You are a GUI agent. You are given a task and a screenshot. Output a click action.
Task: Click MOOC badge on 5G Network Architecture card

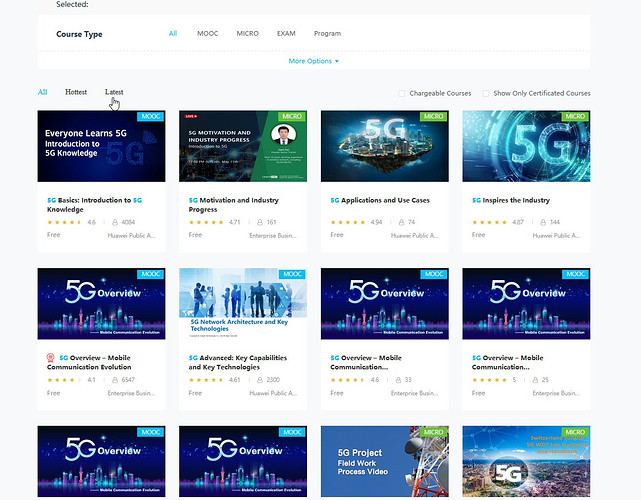[292, 274]
